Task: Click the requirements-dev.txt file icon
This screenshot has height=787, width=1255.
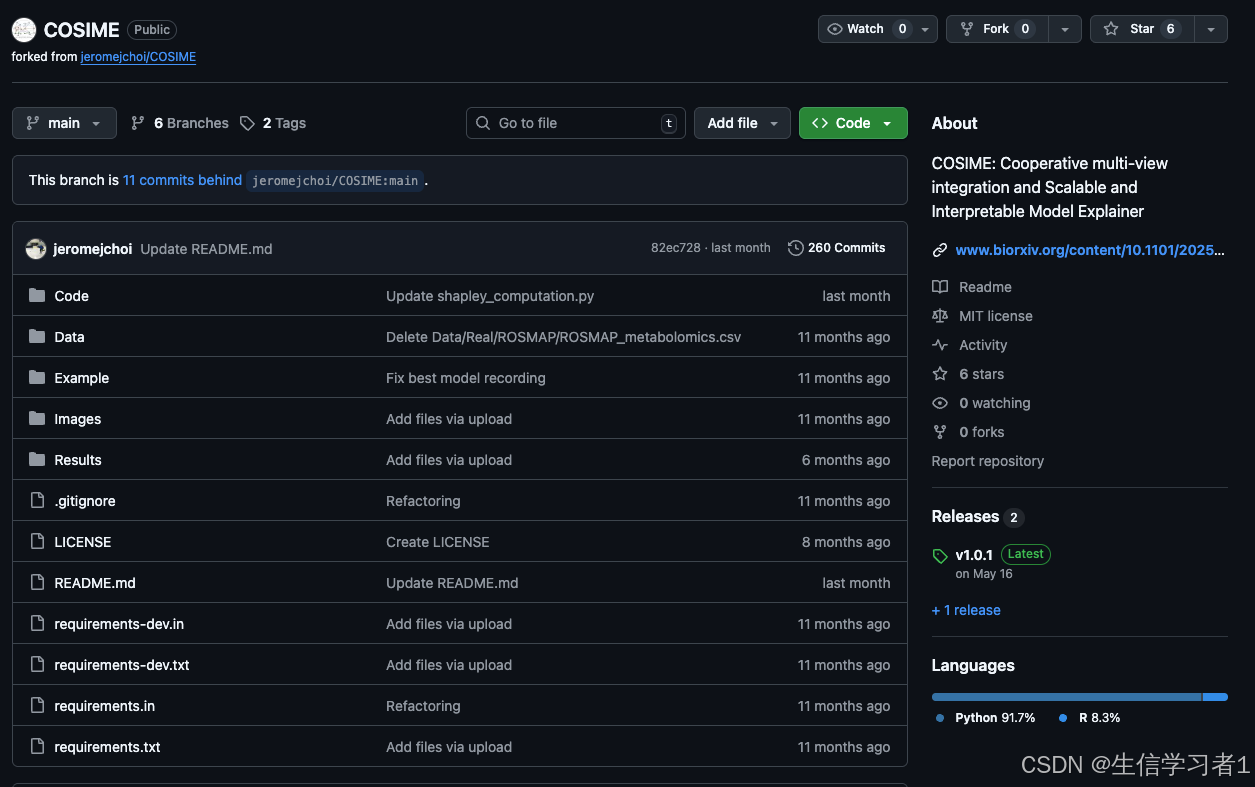Action: pos(37,665)
